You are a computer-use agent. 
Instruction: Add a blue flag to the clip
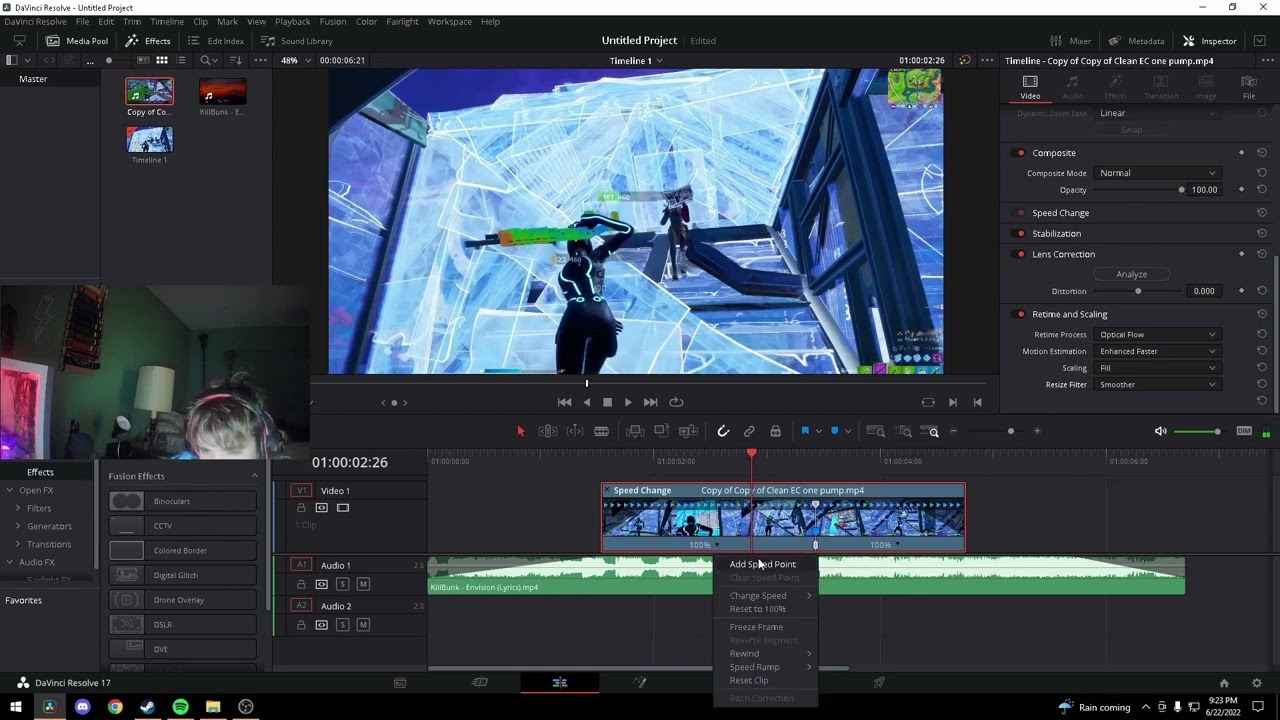(805, 431)
